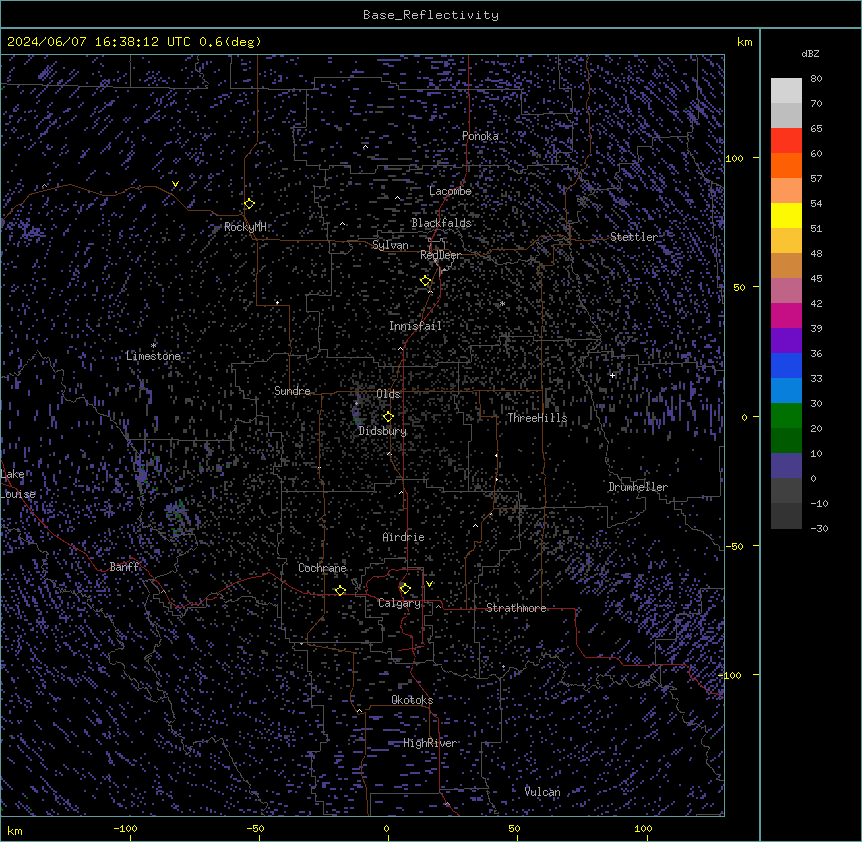Click the 80 value in dBZ legend

[x=816, y=79]
